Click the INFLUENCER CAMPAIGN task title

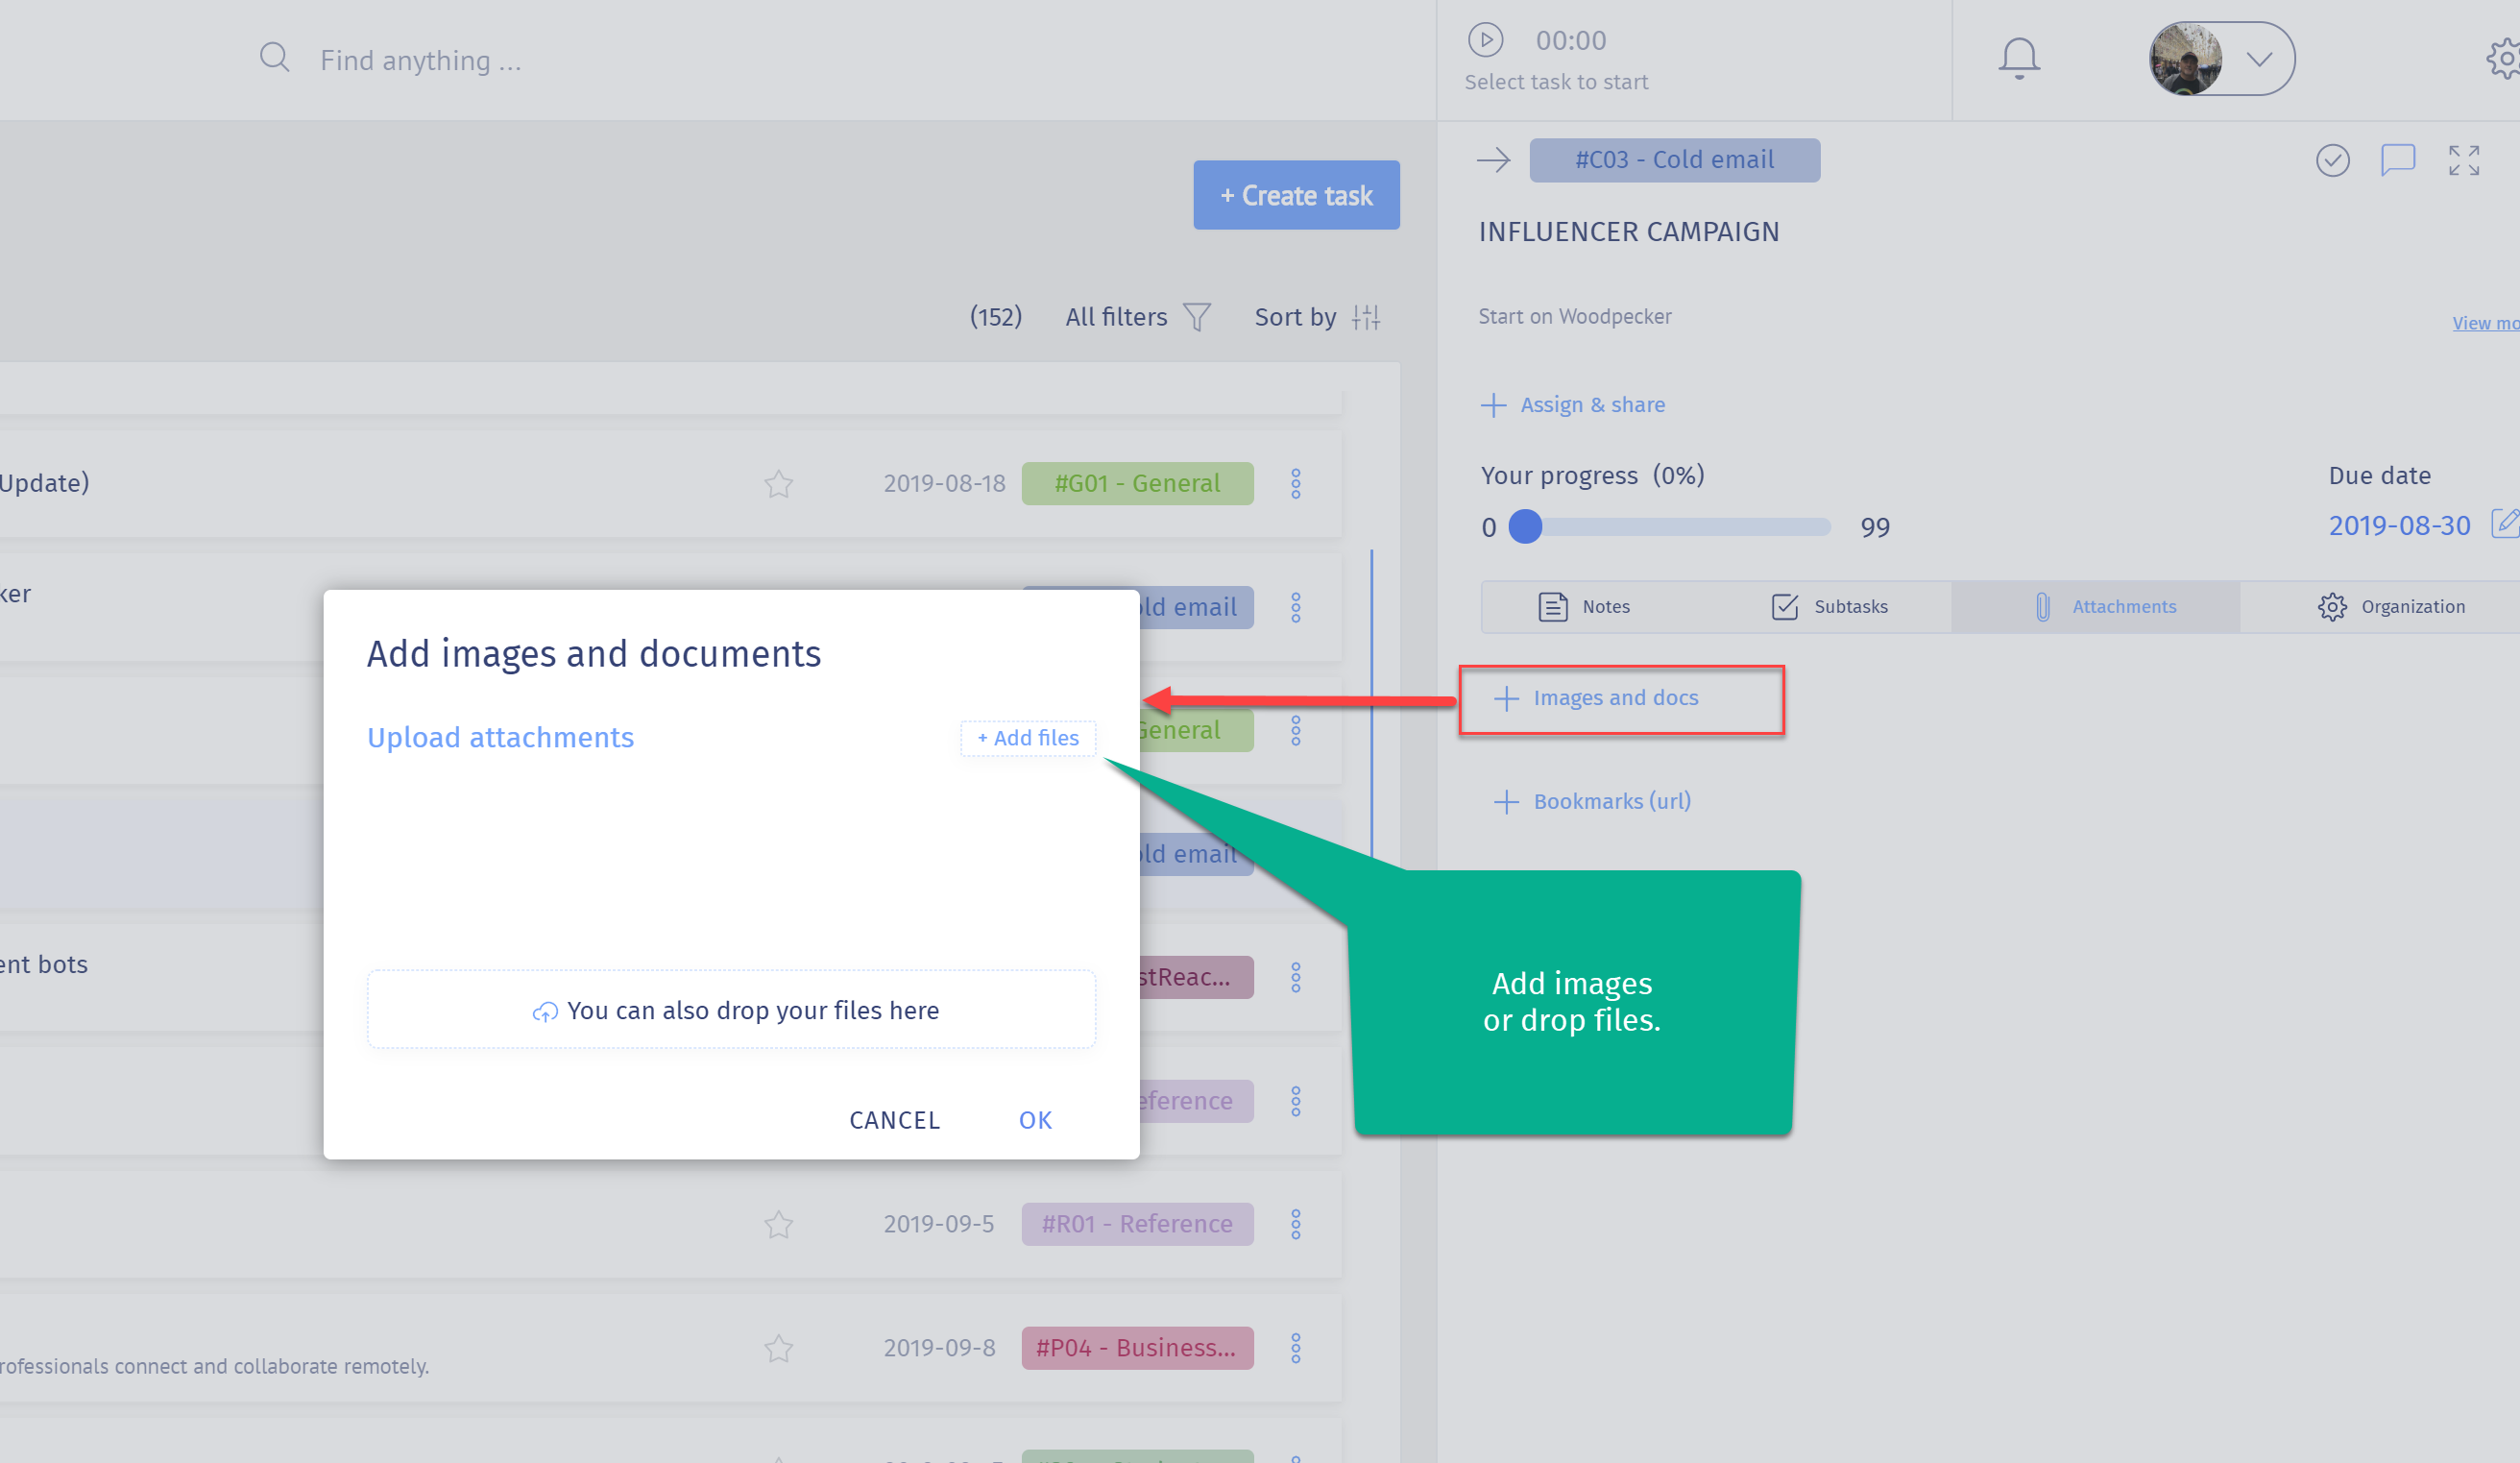(1628, 232)
